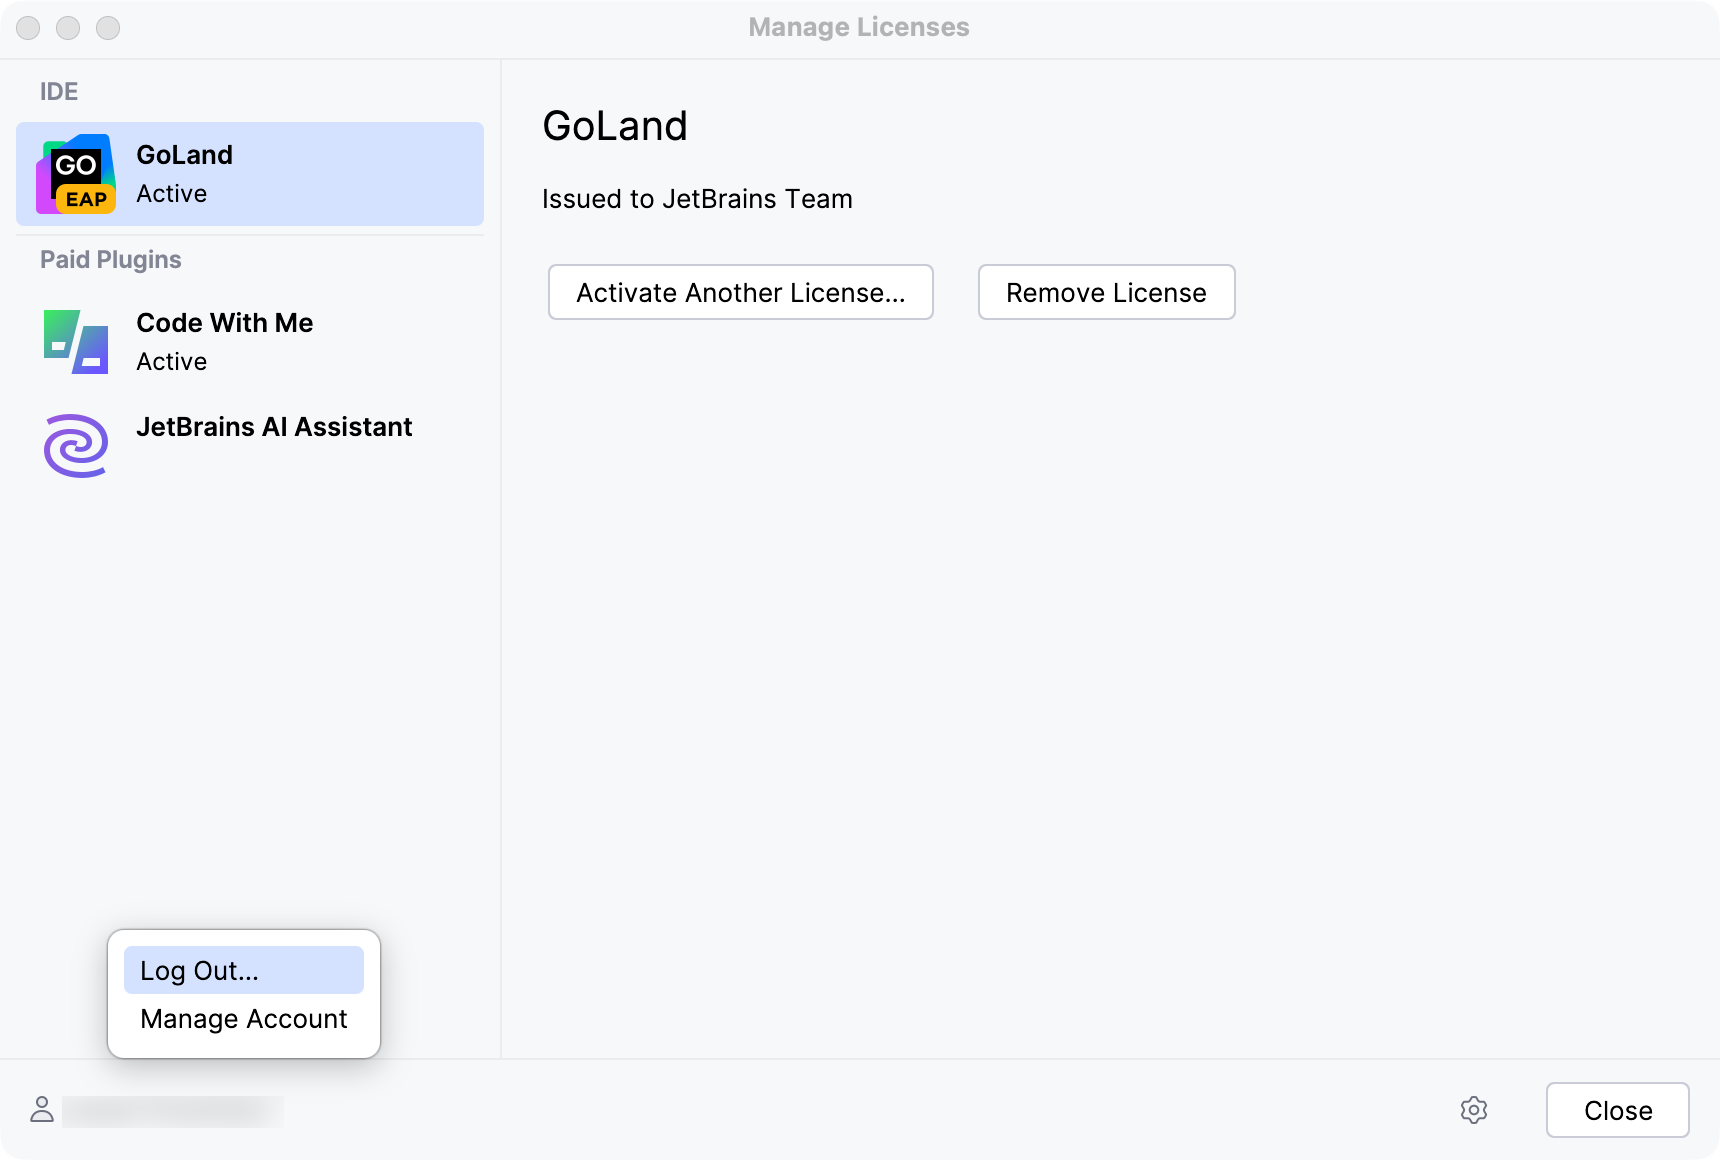Click the GoLand EAP logo icon

(x=76, y=174)
